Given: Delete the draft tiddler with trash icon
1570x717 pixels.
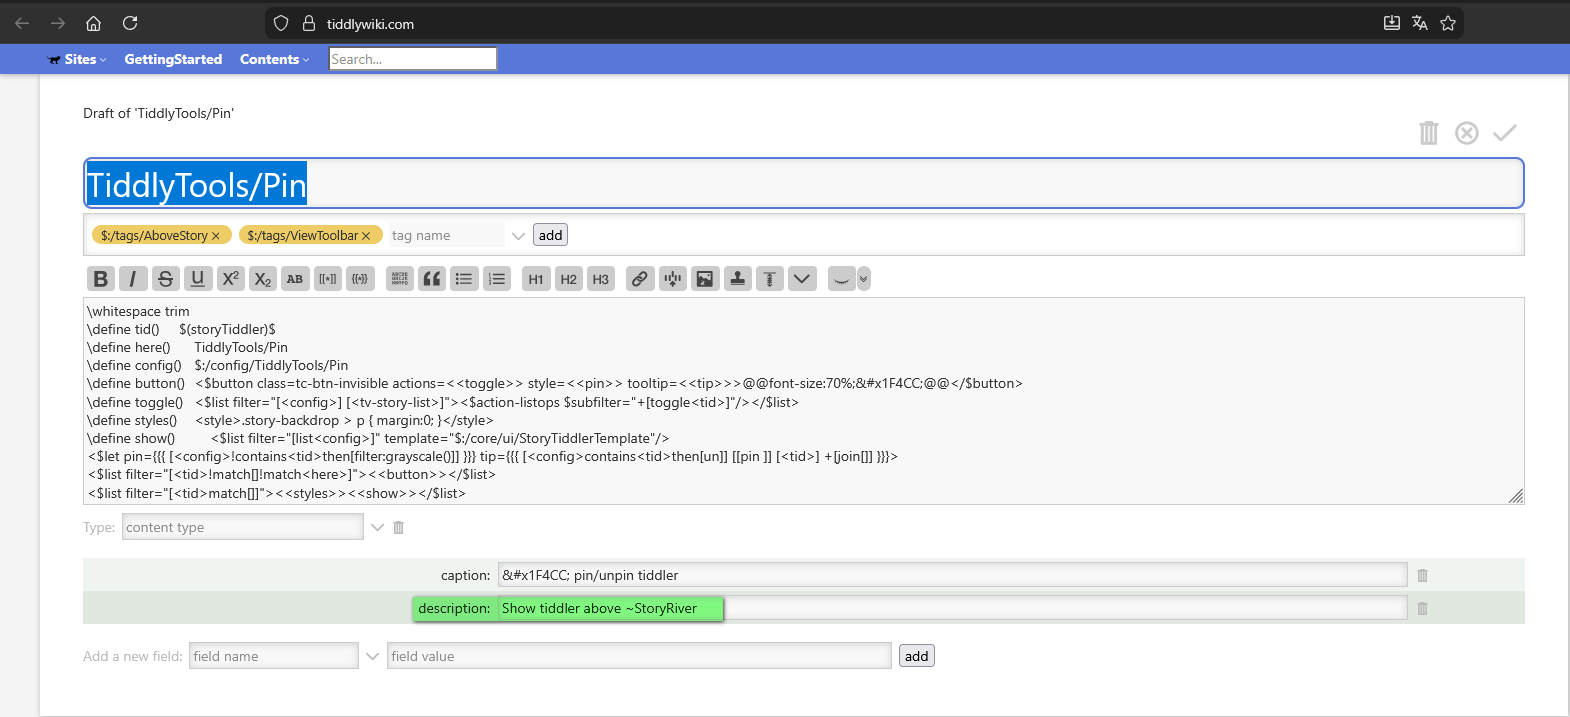Looking at the screenshot, I should tap(1428, 133).
